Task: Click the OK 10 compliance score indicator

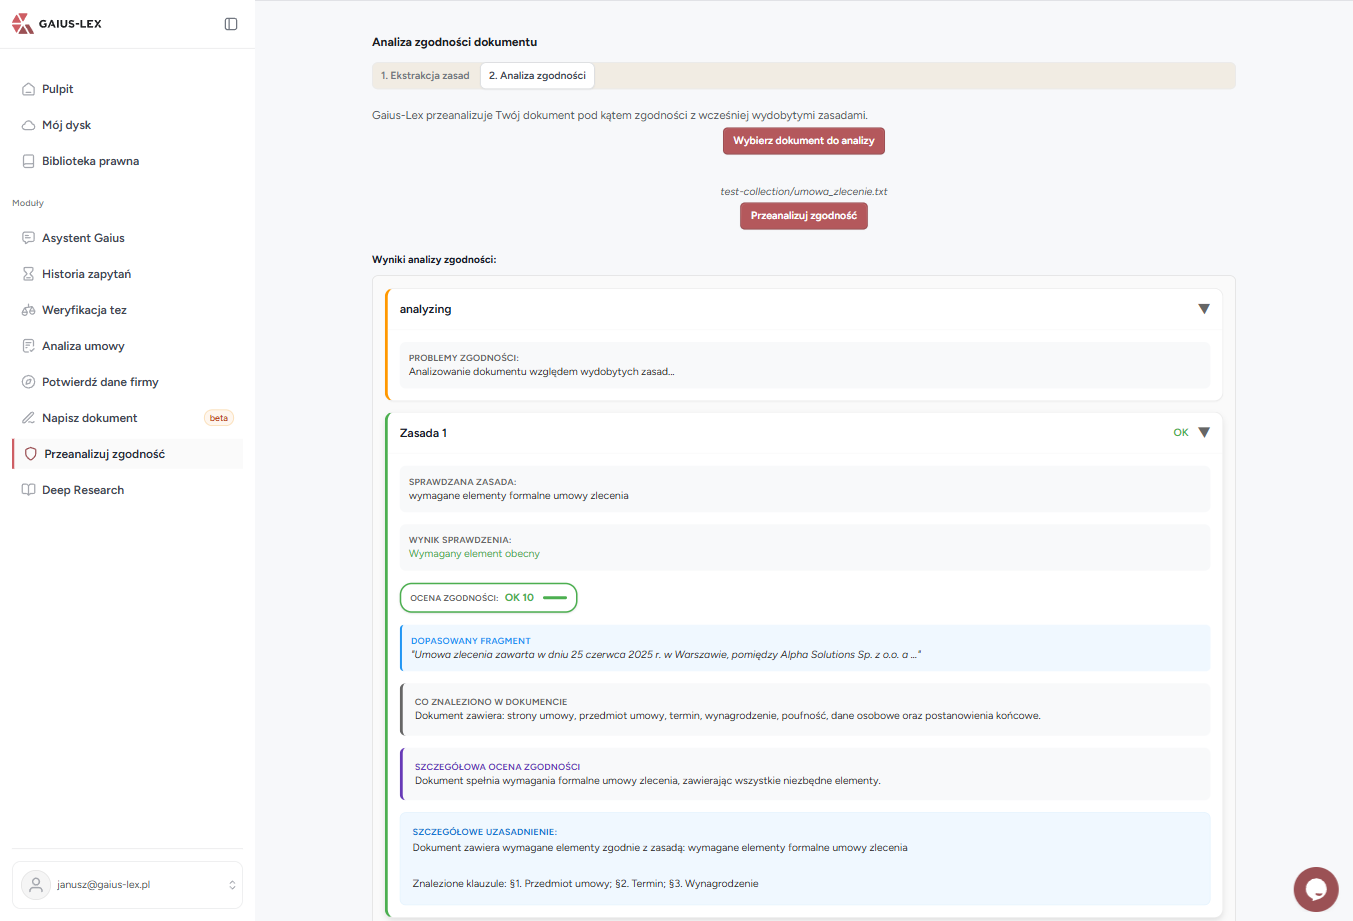Action: coord(488,598)
